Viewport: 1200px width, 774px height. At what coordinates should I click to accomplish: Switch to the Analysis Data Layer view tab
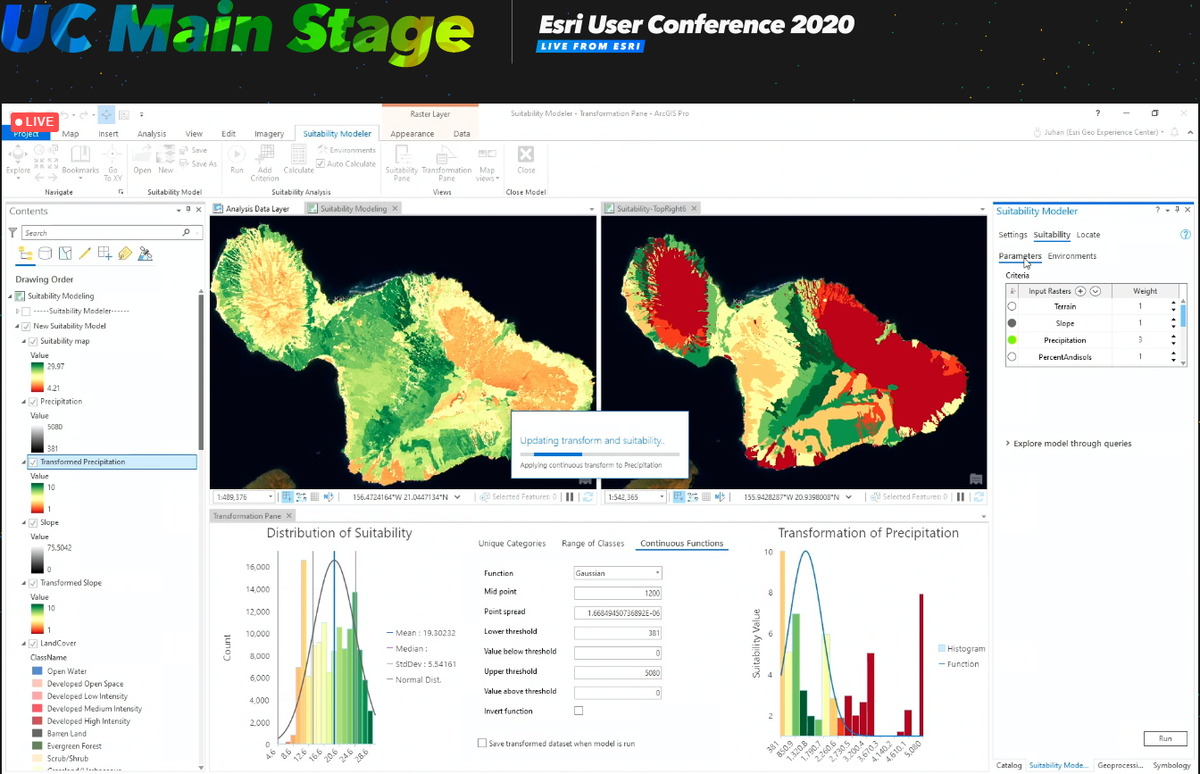coord(257,209)
